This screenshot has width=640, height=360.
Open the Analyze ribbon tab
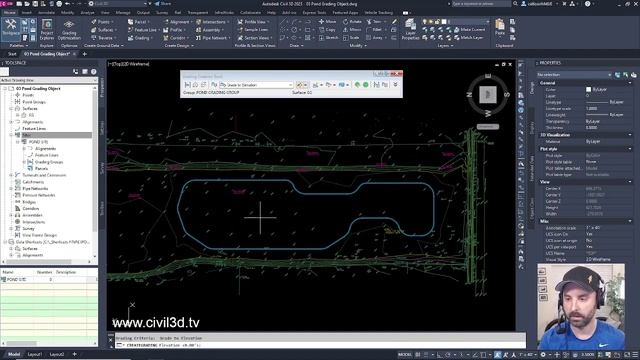tap(87, 13)
